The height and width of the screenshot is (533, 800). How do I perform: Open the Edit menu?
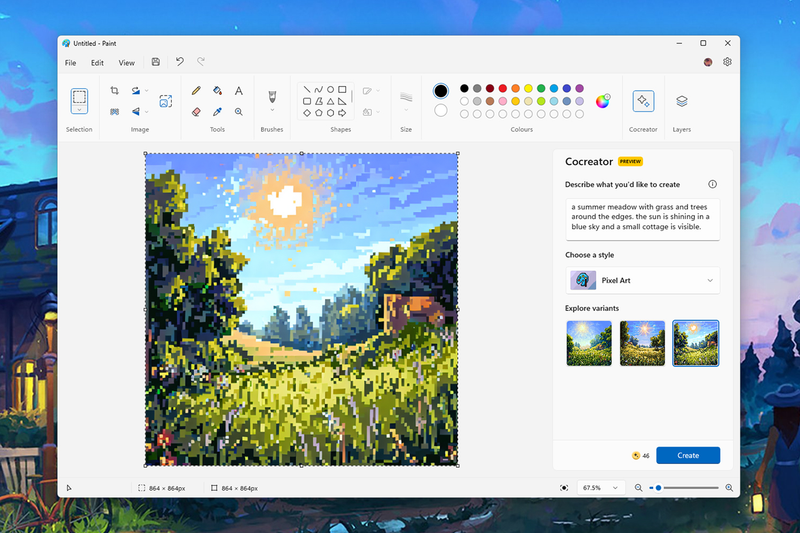97,63
